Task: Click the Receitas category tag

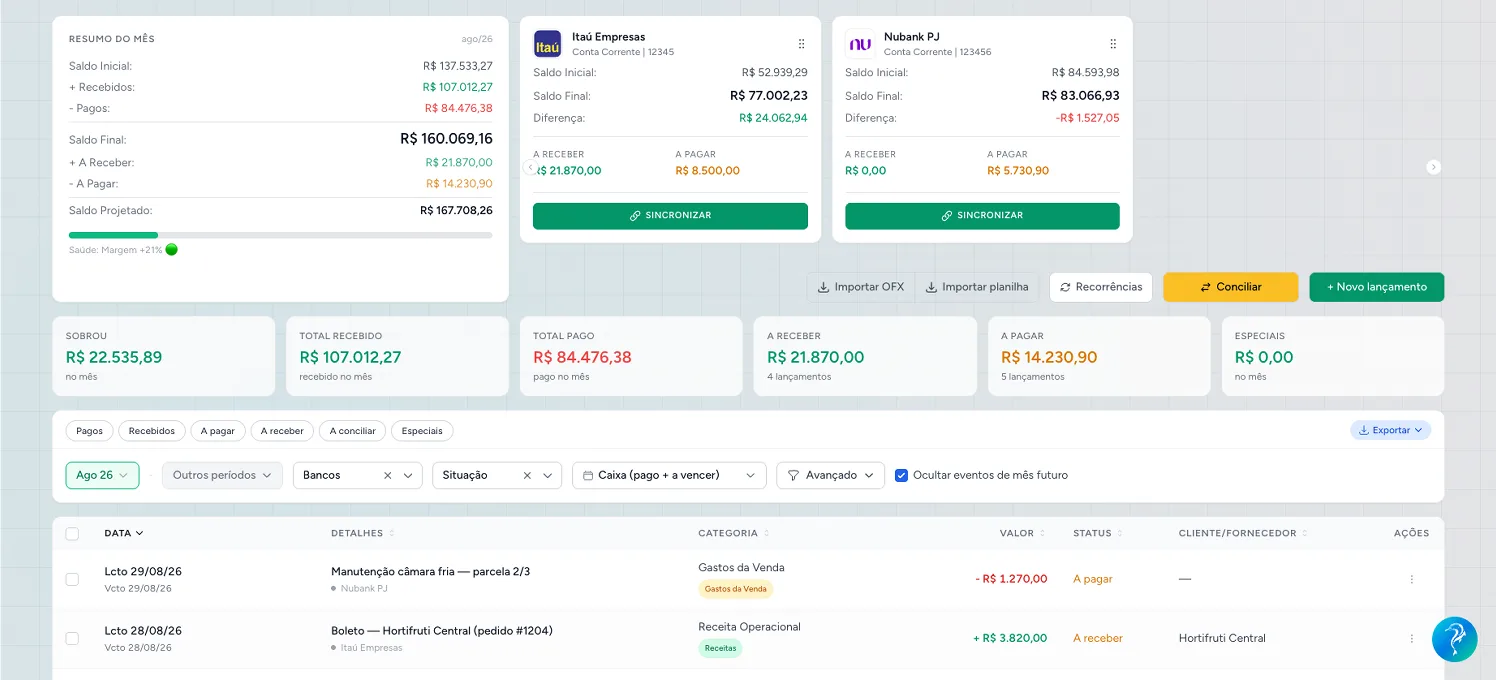Action: pyautogui.click(x=720, y=648)
